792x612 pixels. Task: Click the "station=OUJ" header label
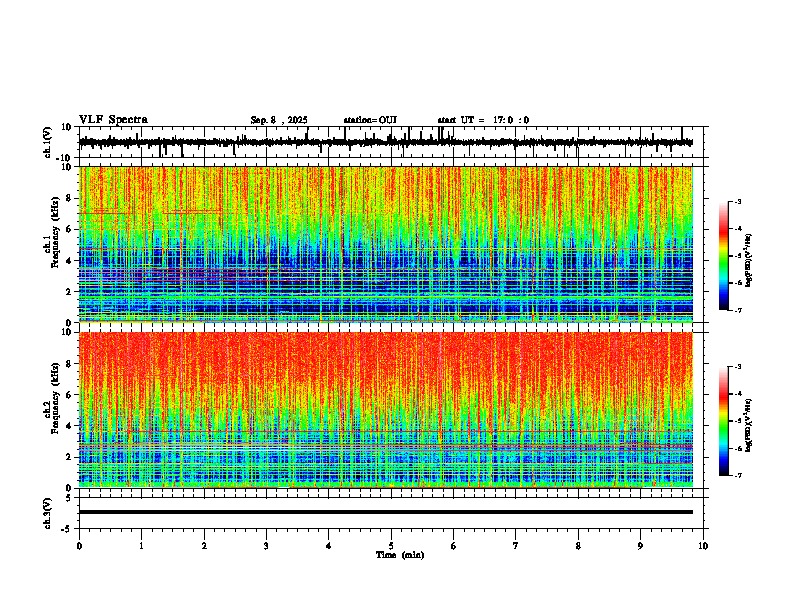tap(370, 120)
